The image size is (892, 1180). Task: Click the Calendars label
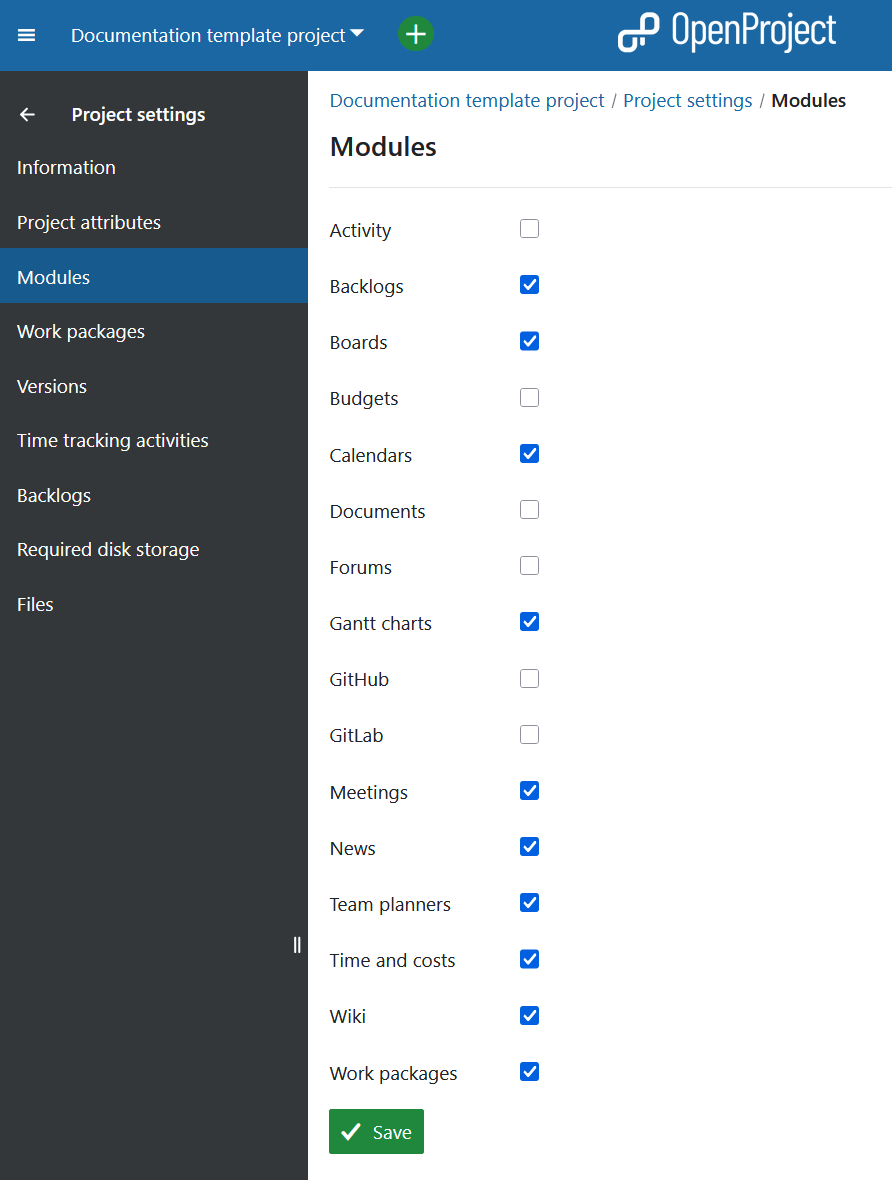click(x=371, y=456)
